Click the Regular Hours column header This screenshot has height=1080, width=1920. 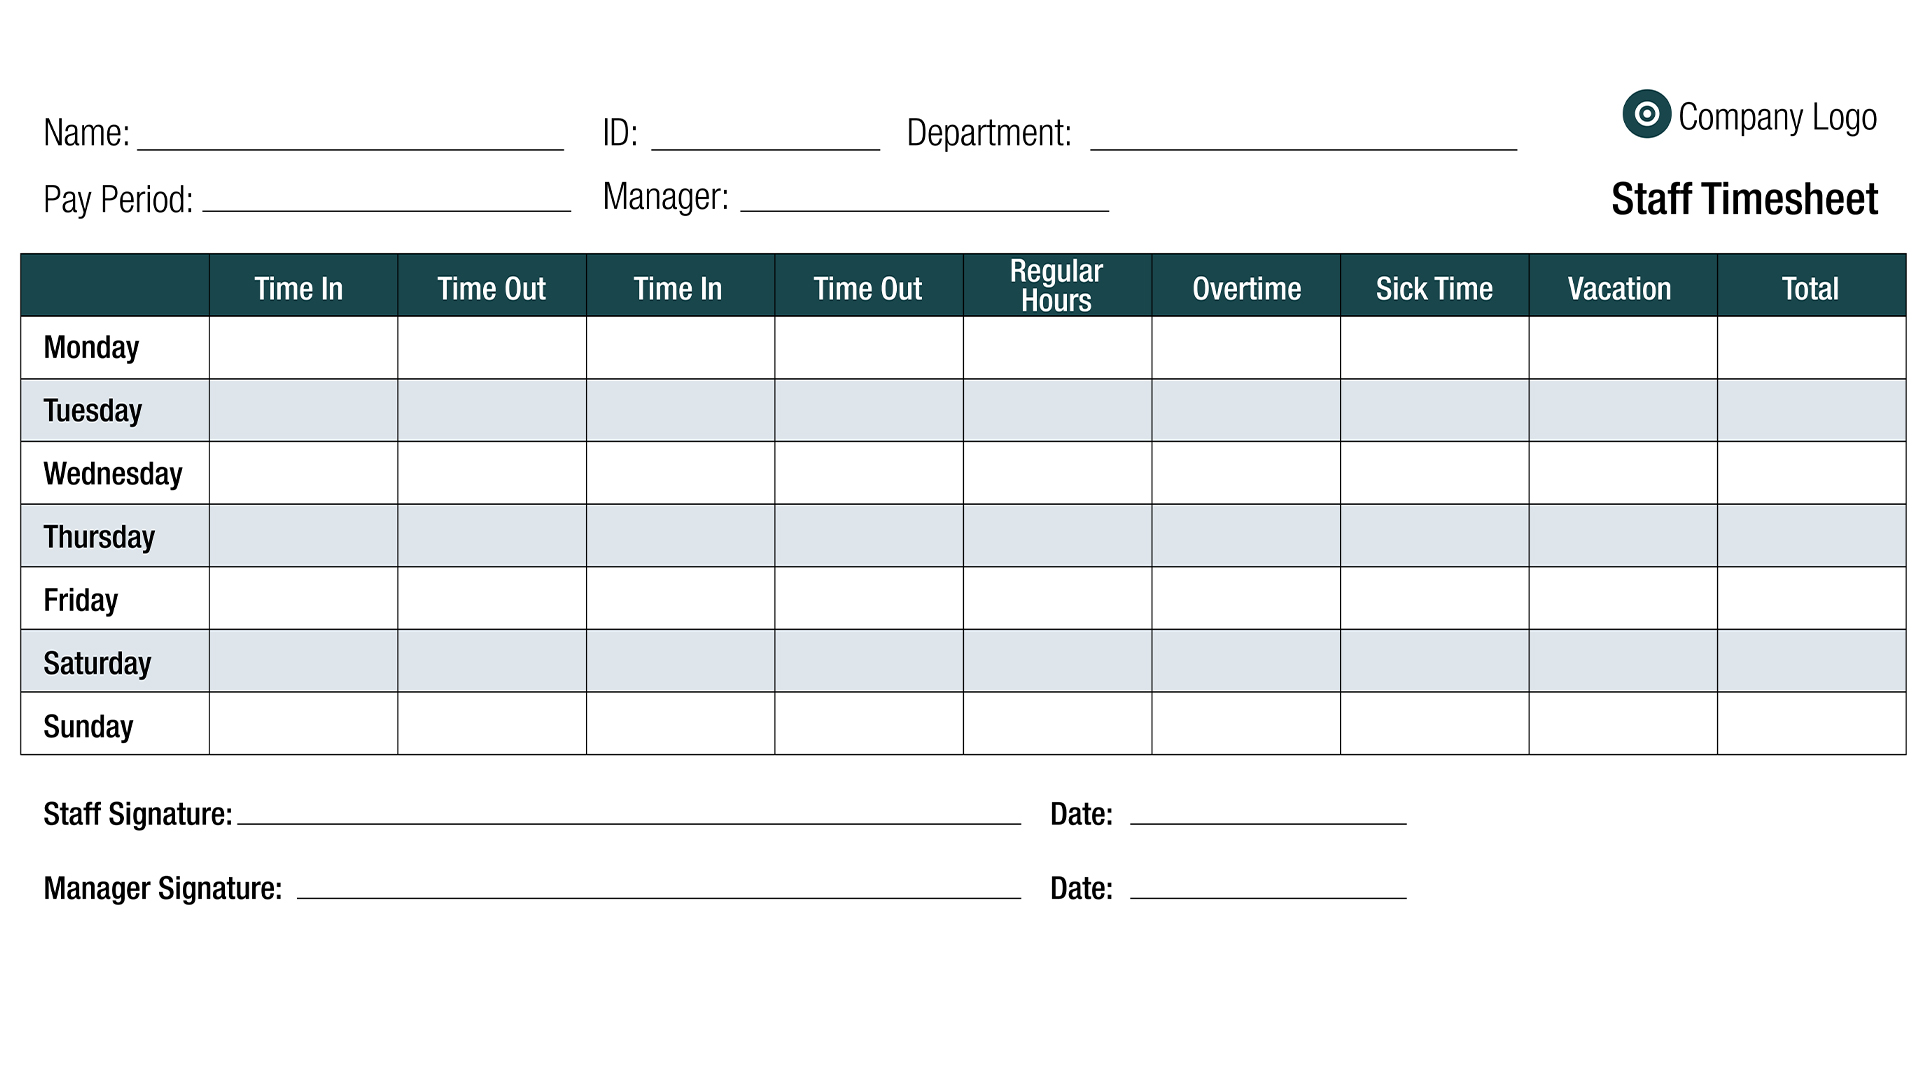(x=1057, y=286)
